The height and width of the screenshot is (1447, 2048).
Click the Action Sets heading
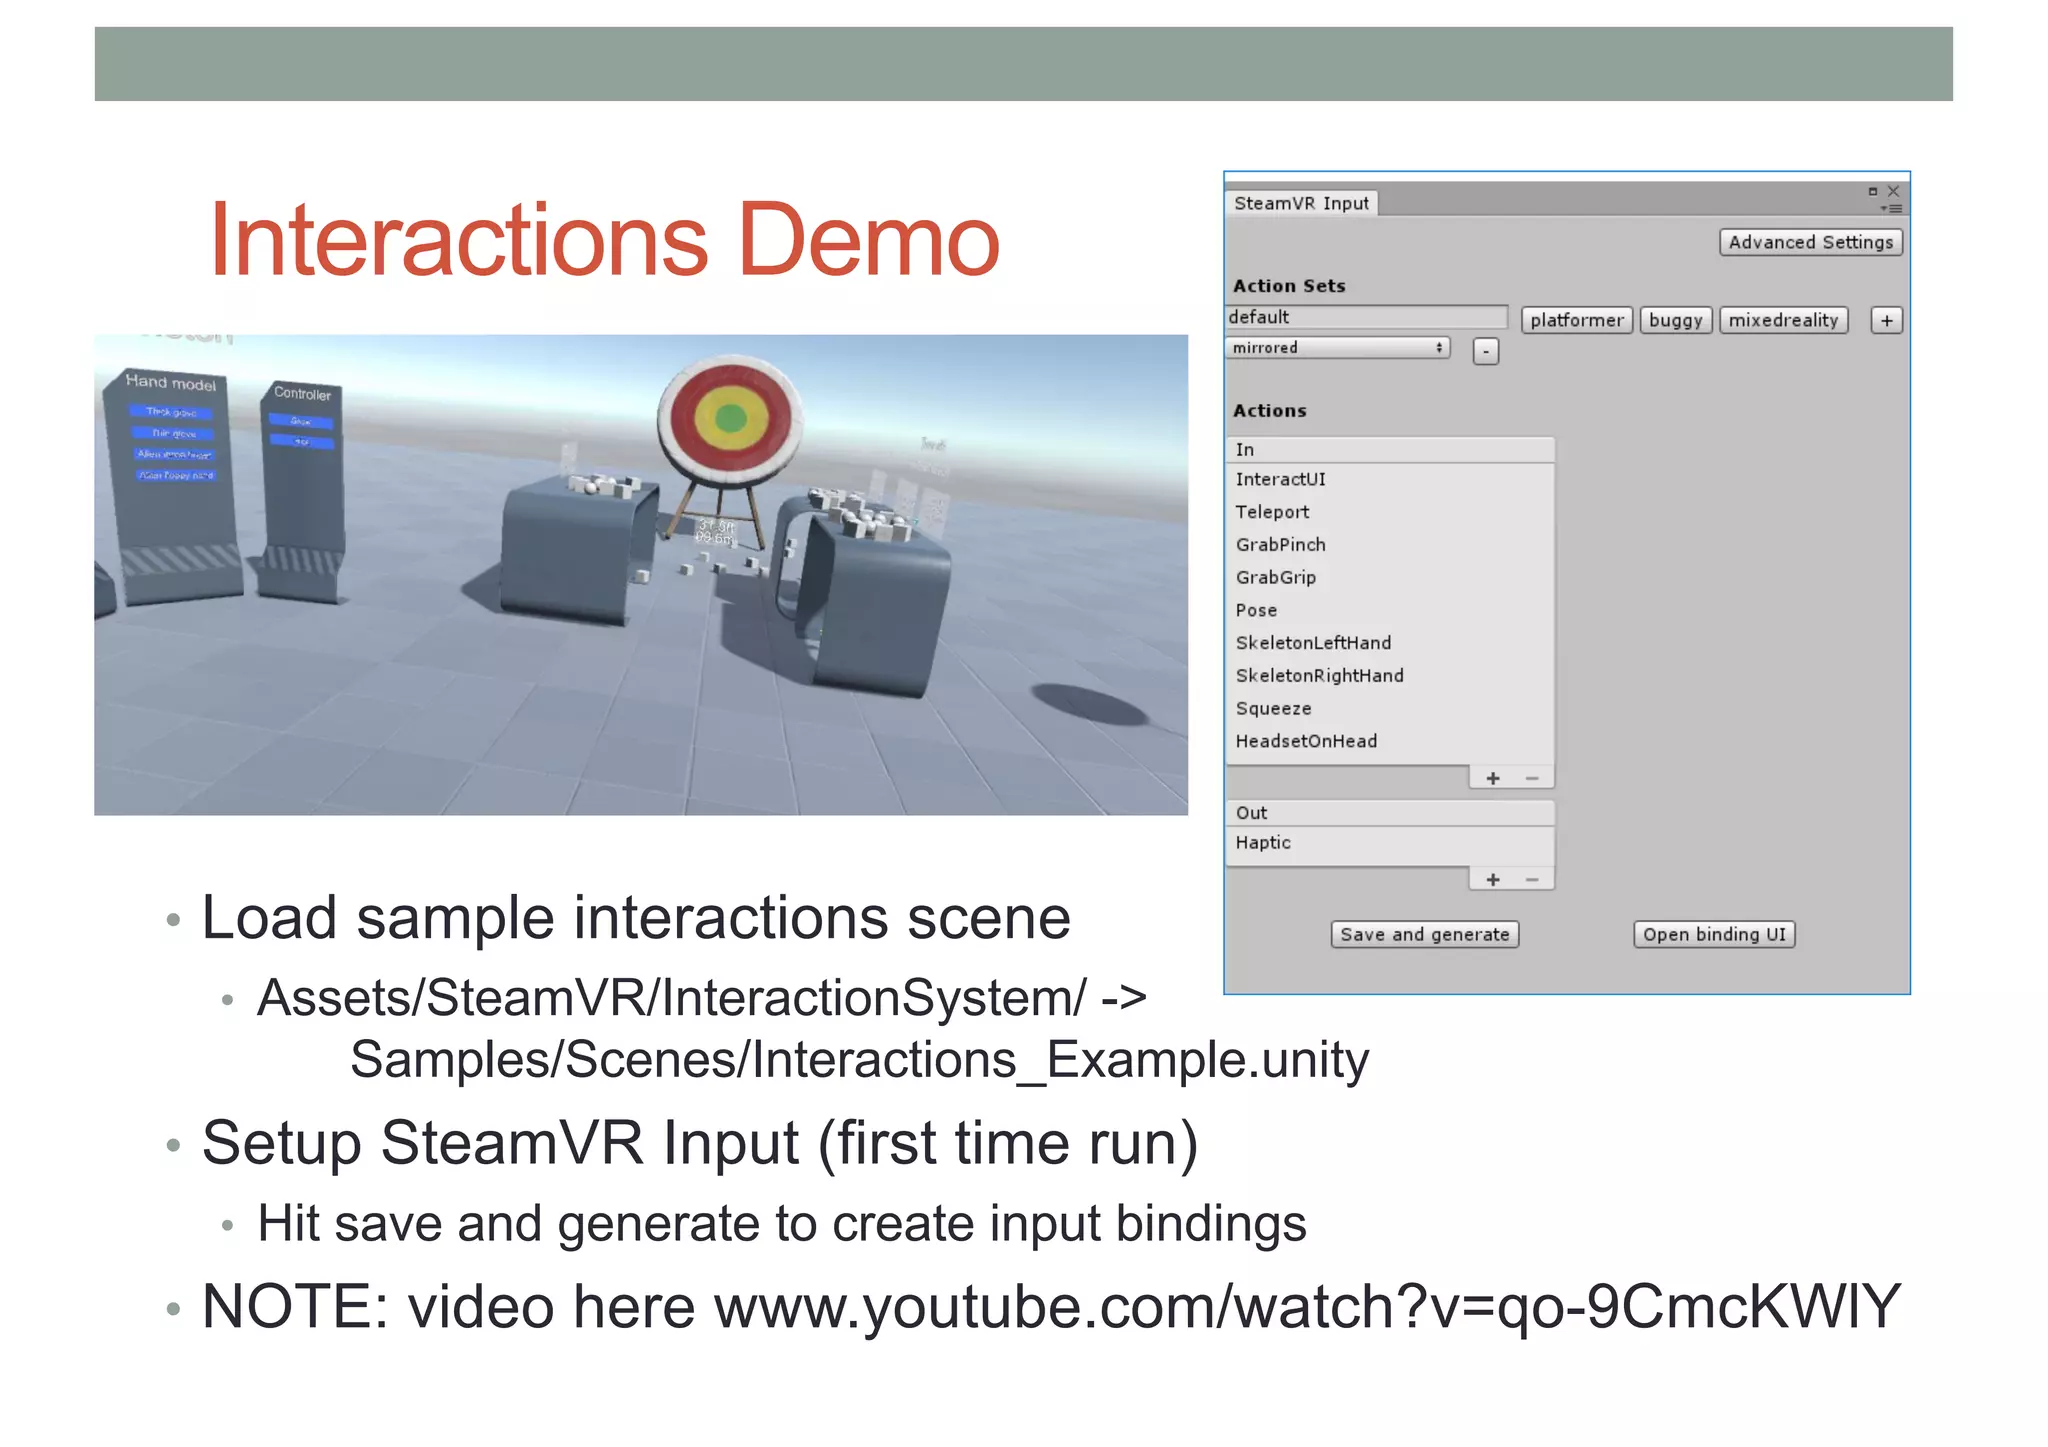pos(1289,286)
